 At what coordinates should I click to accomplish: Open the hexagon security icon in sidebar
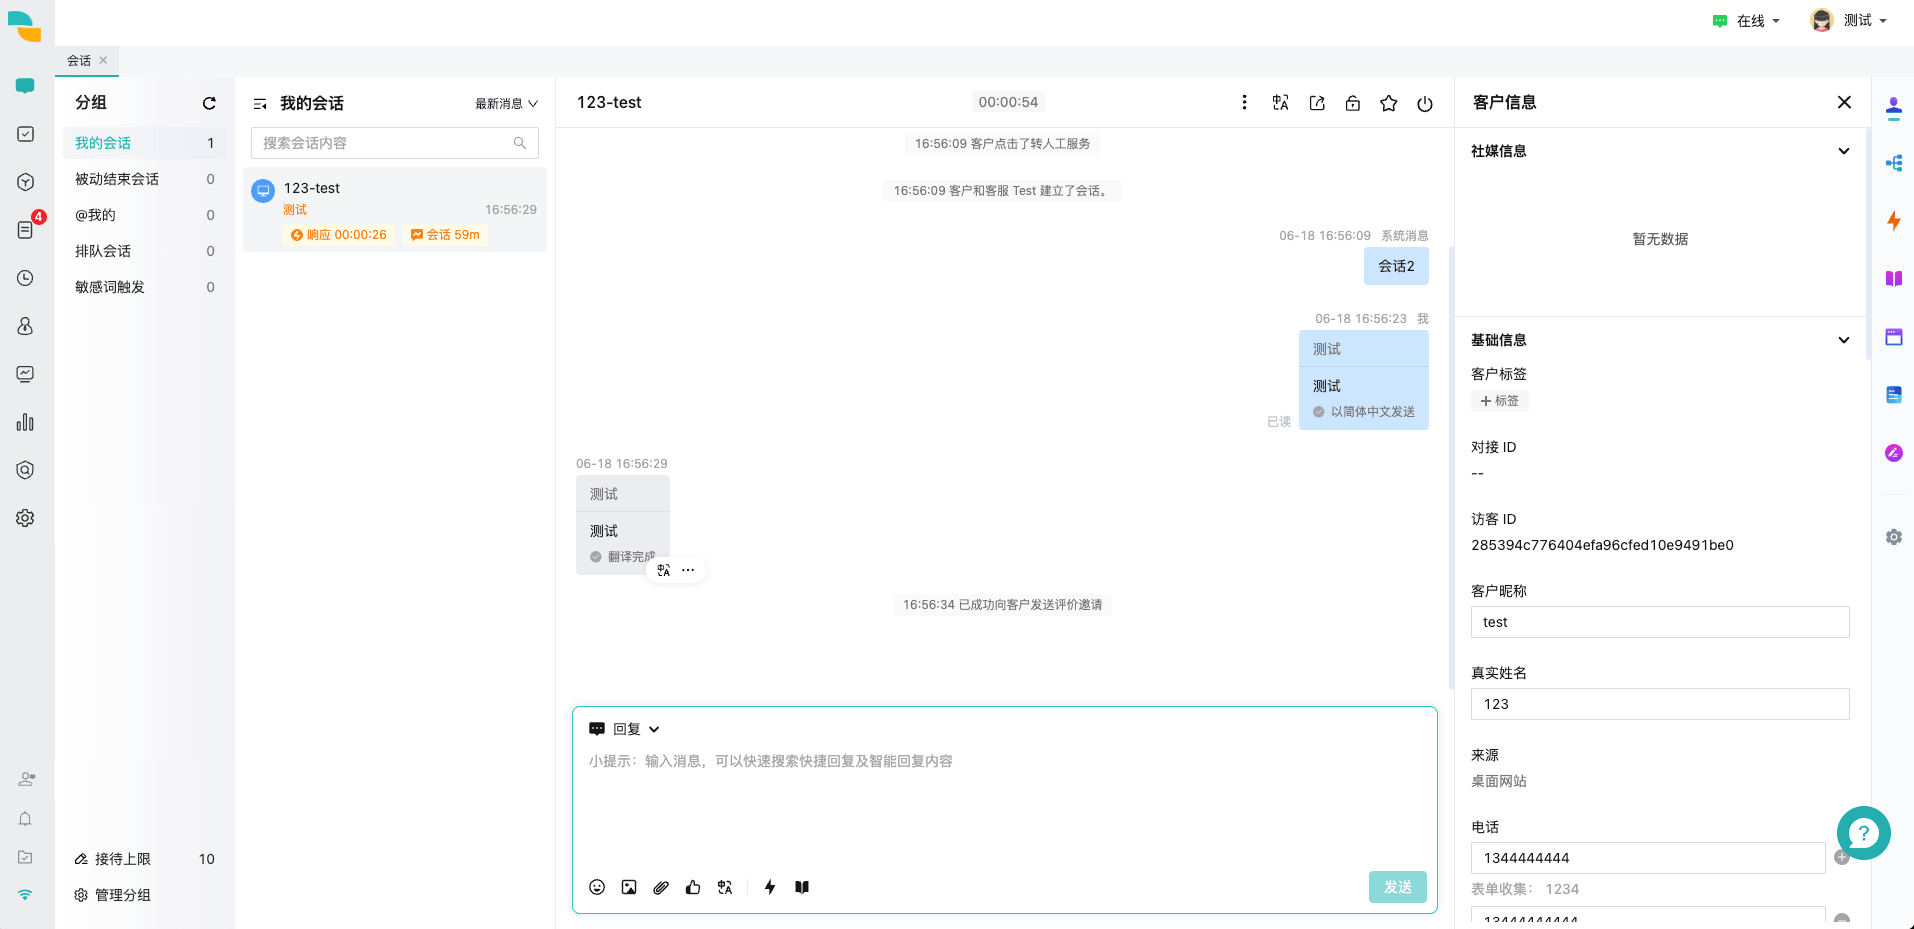(25, 470)
